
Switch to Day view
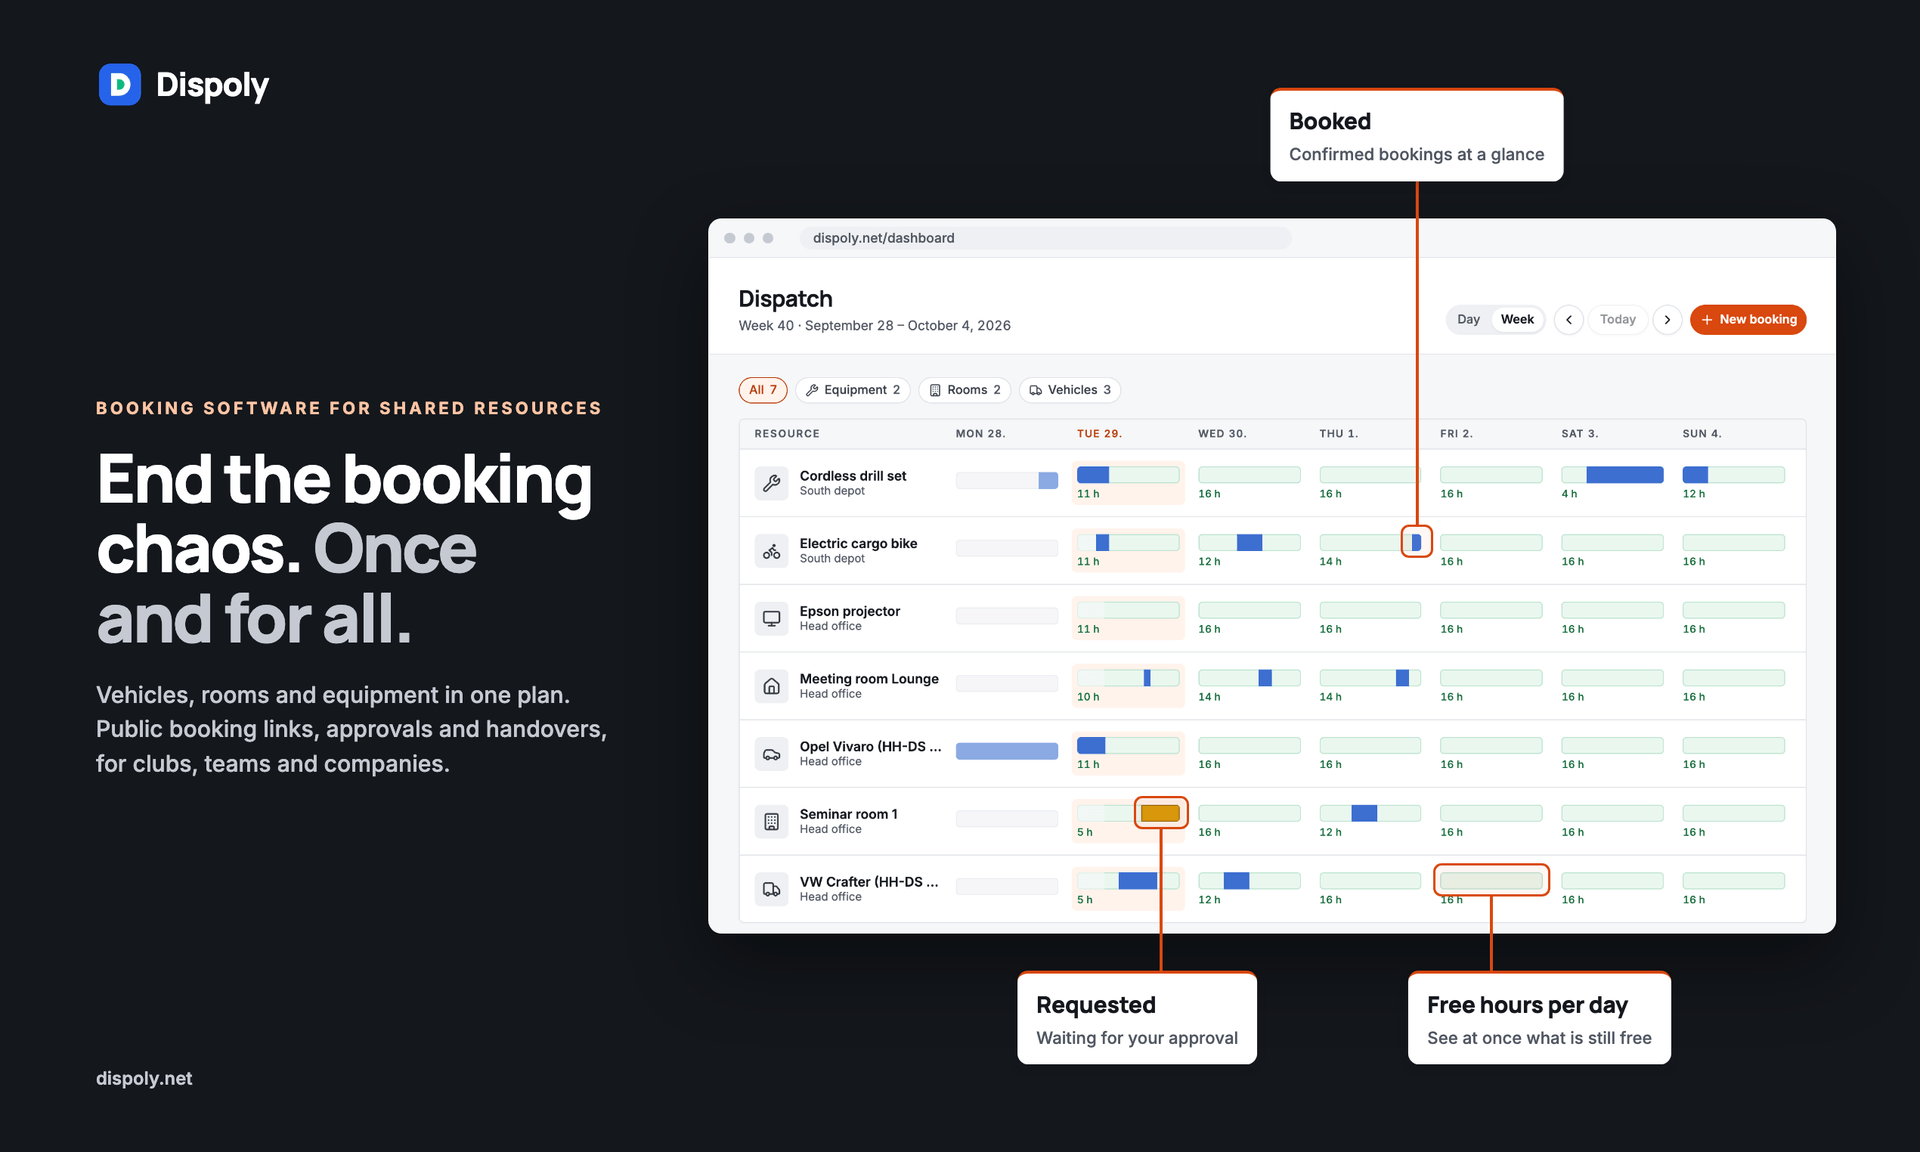(x=1468, y=320)
